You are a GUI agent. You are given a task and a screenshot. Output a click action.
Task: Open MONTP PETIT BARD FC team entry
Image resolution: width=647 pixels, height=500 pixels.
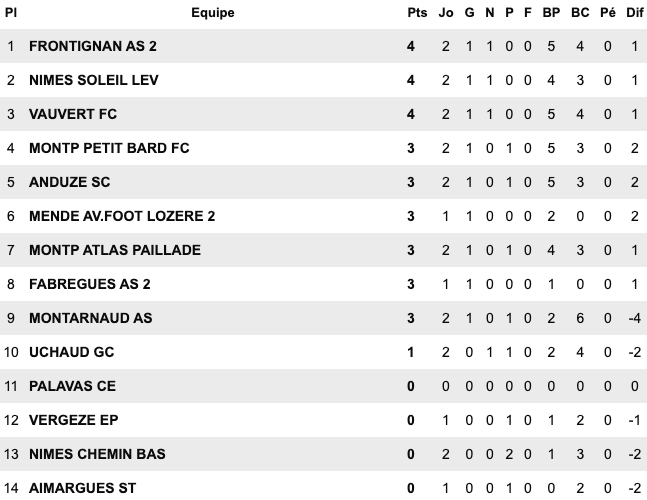109,148
